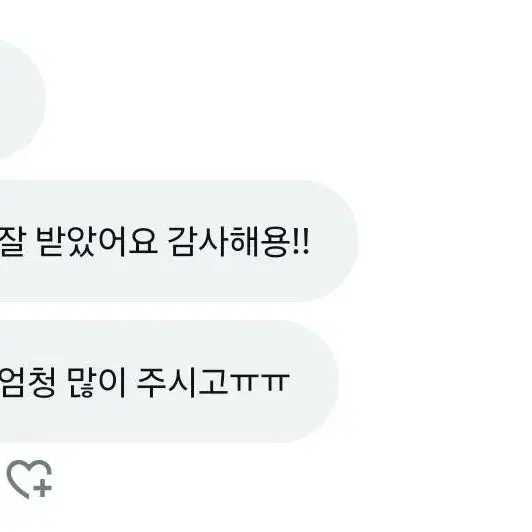Click the plus sign on heart icon

tap(42, 488)
